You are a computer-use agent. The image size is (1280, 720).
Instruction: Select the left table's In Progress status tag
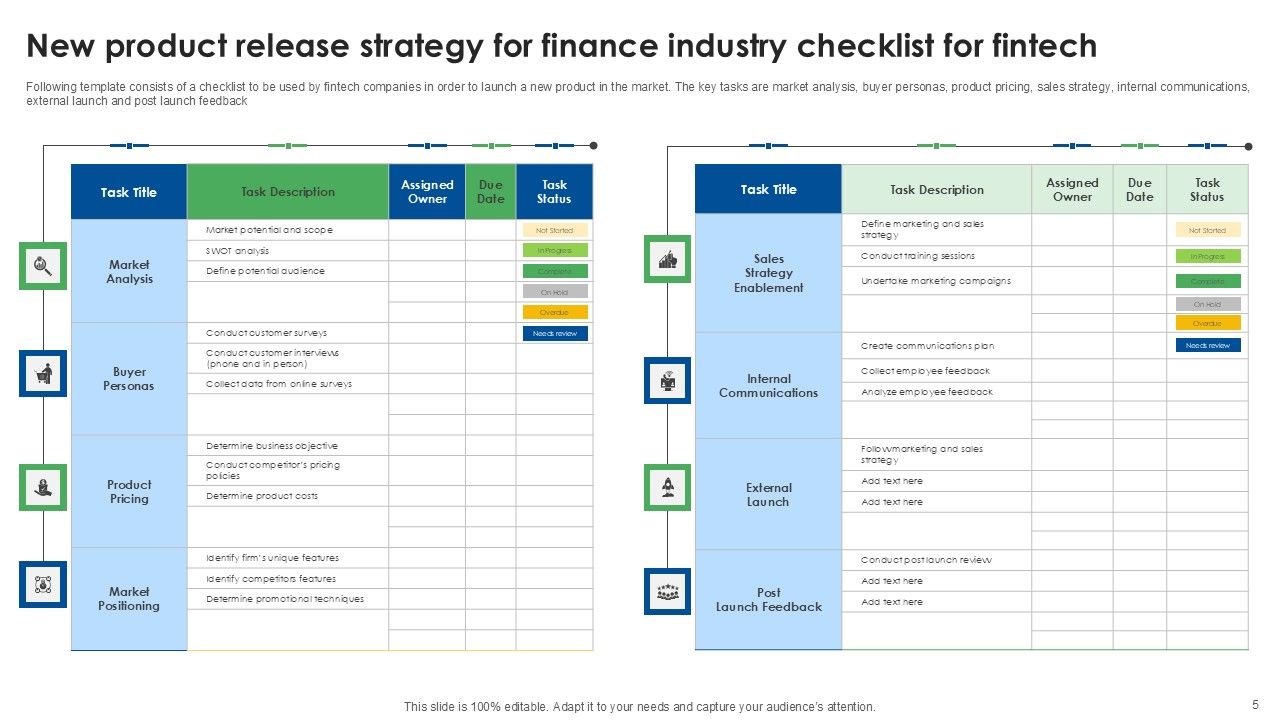coord(555,250)
